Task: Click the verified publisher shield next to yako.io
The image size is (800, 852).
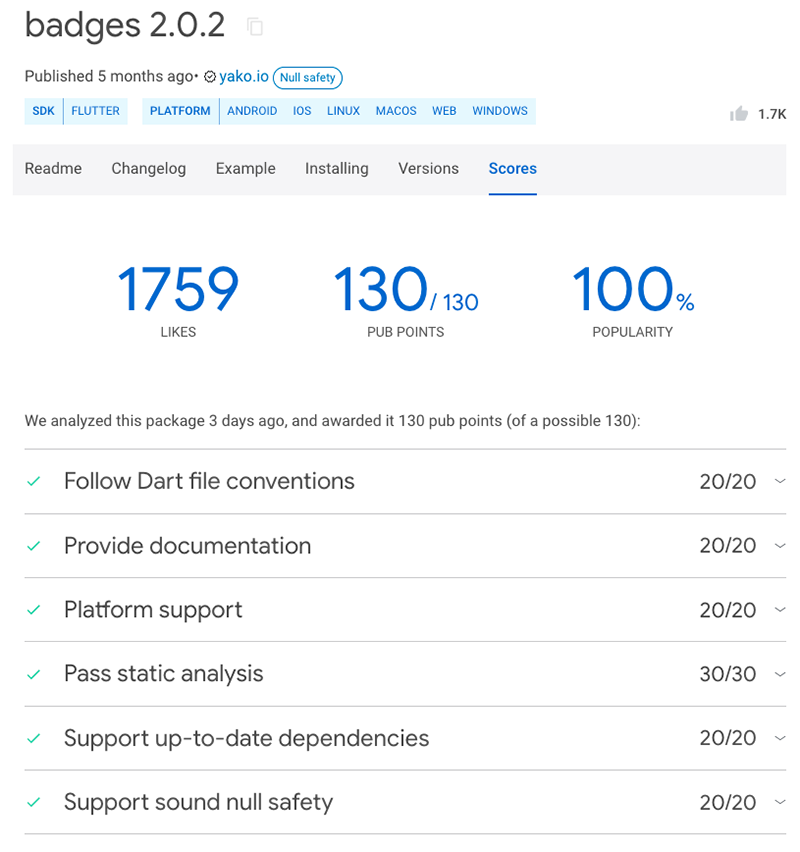Action: point(210,77)
